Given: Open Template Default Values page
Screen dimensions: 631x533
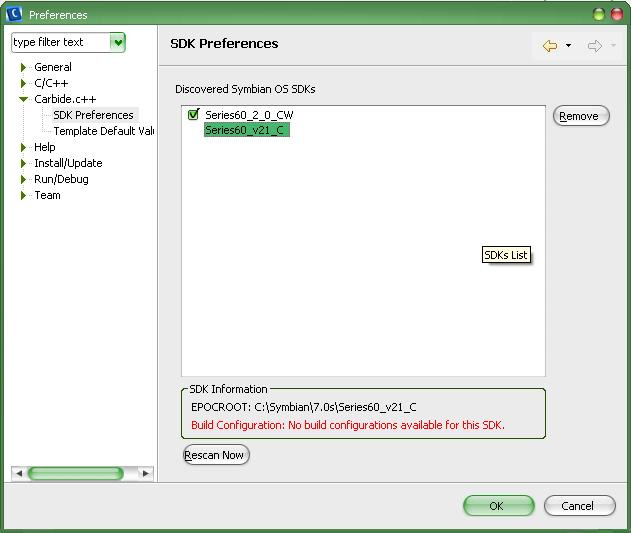Looking at the screenshot, I should [103, 131].
